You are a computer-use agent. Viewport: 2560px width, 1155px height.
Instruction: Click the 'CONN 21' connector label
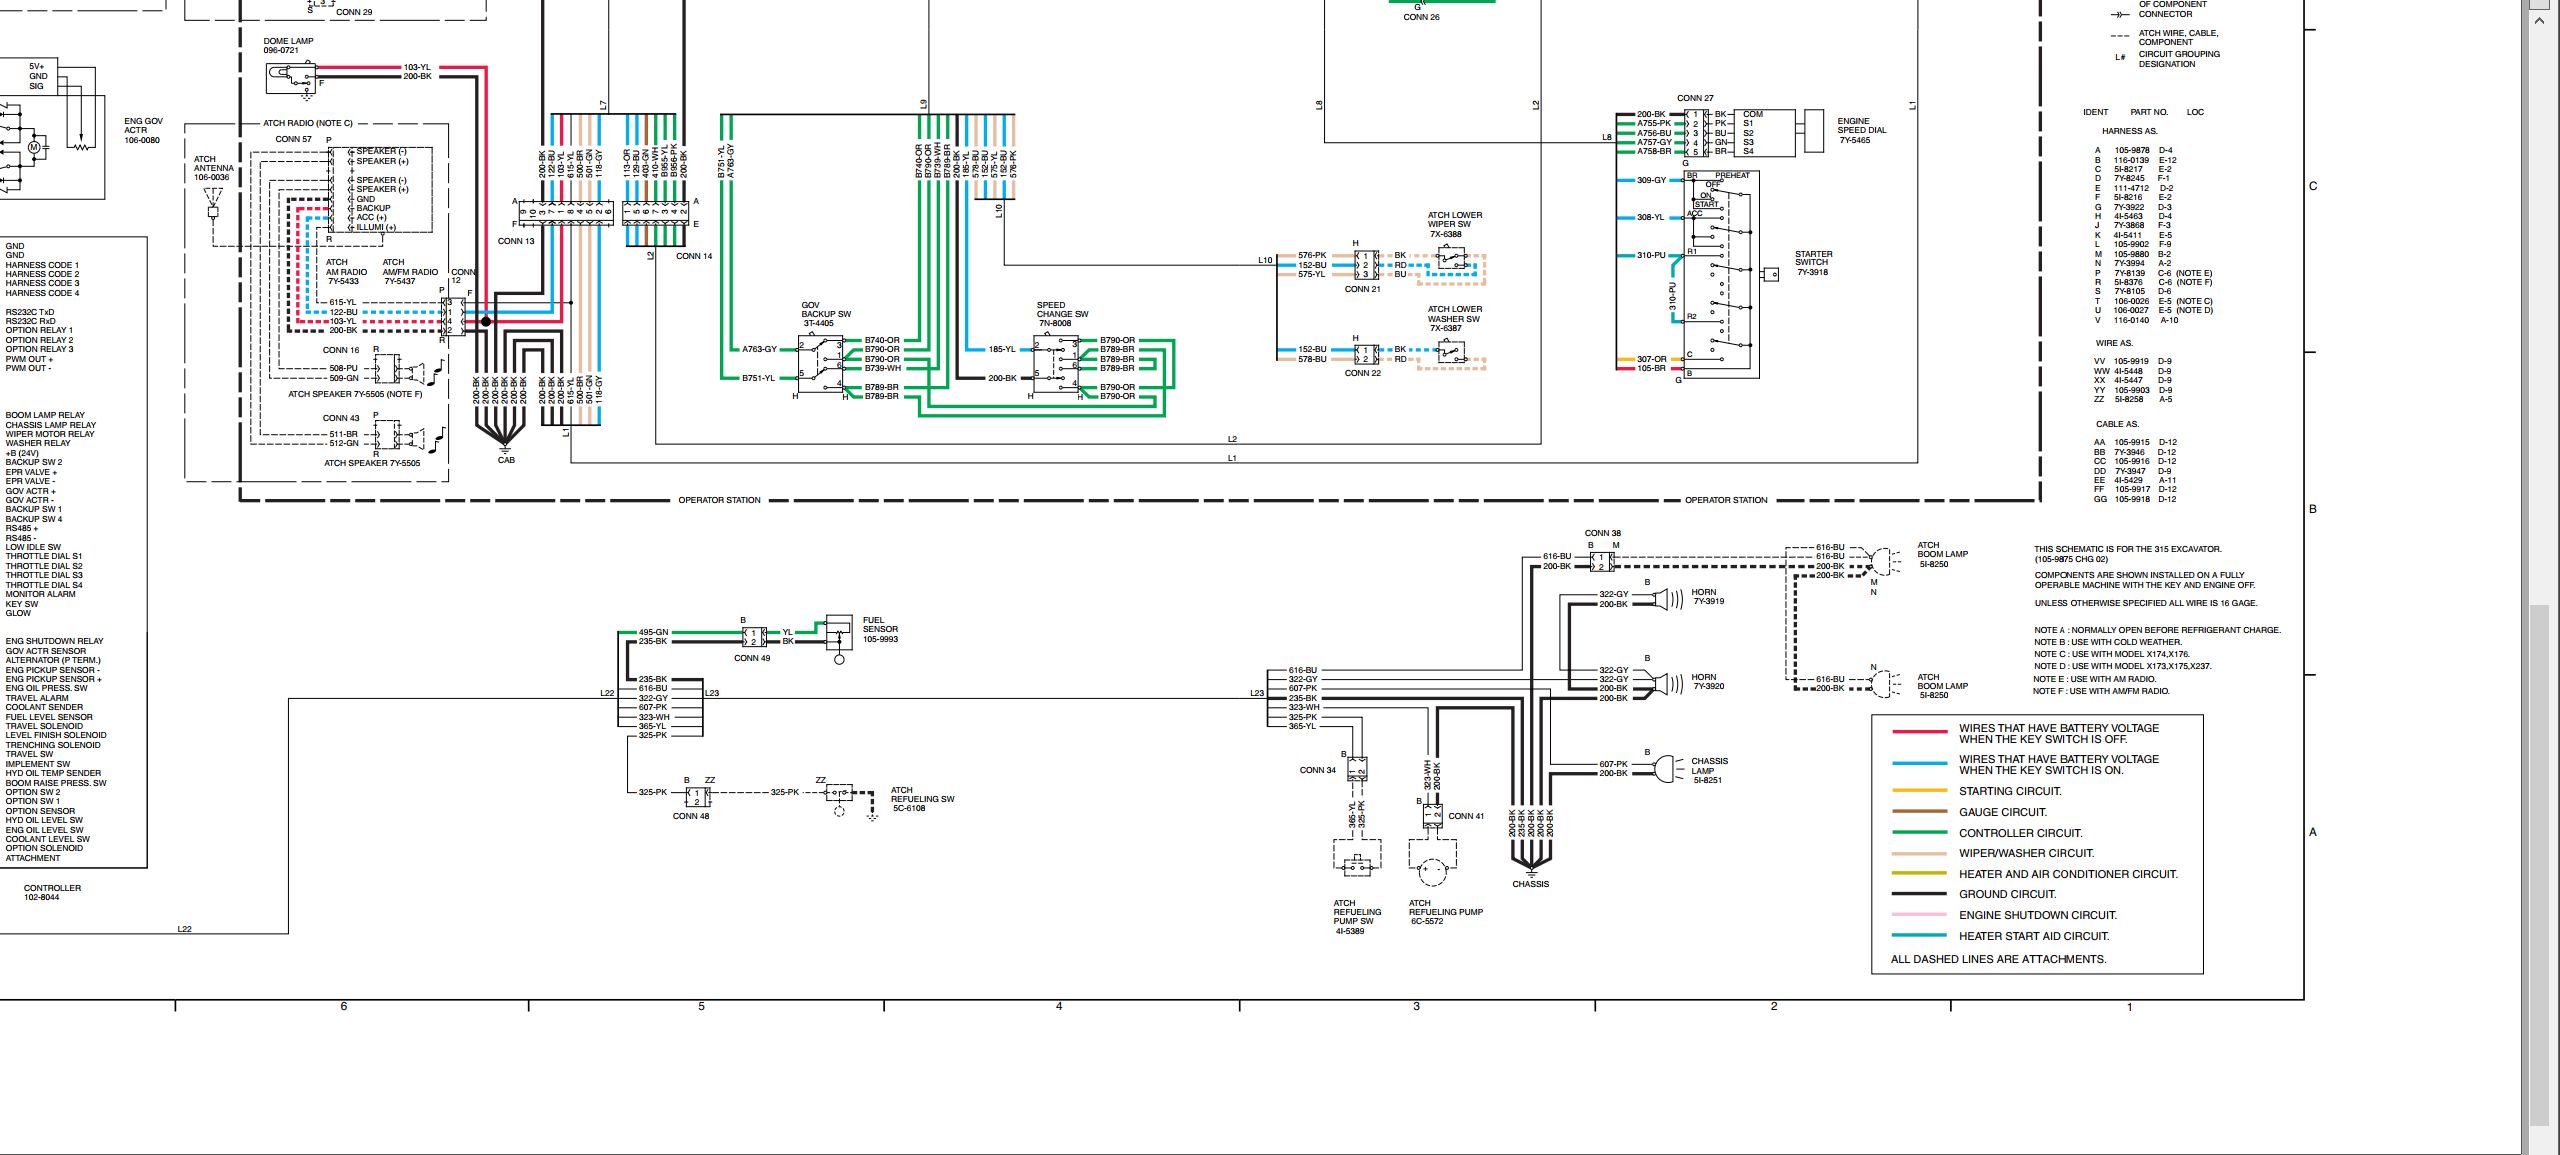[x=1362, y=289]
